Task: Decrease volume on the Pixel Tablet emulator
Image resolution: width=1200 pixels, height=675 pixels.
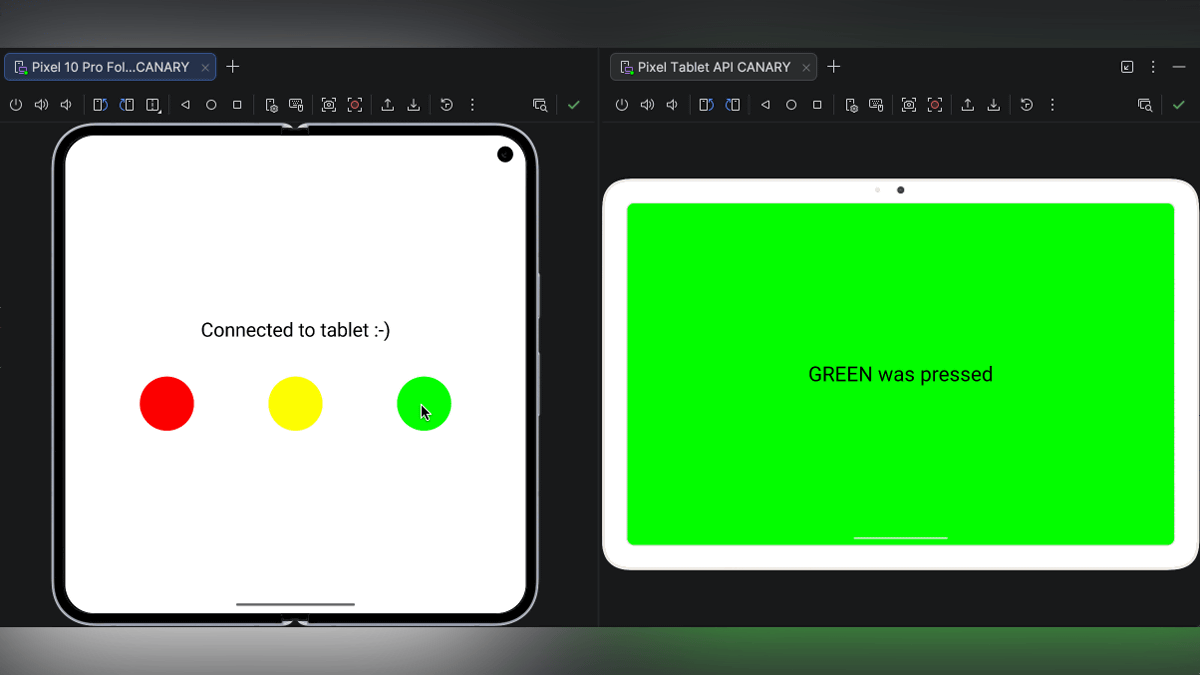Action: click(x=671, y=104)
